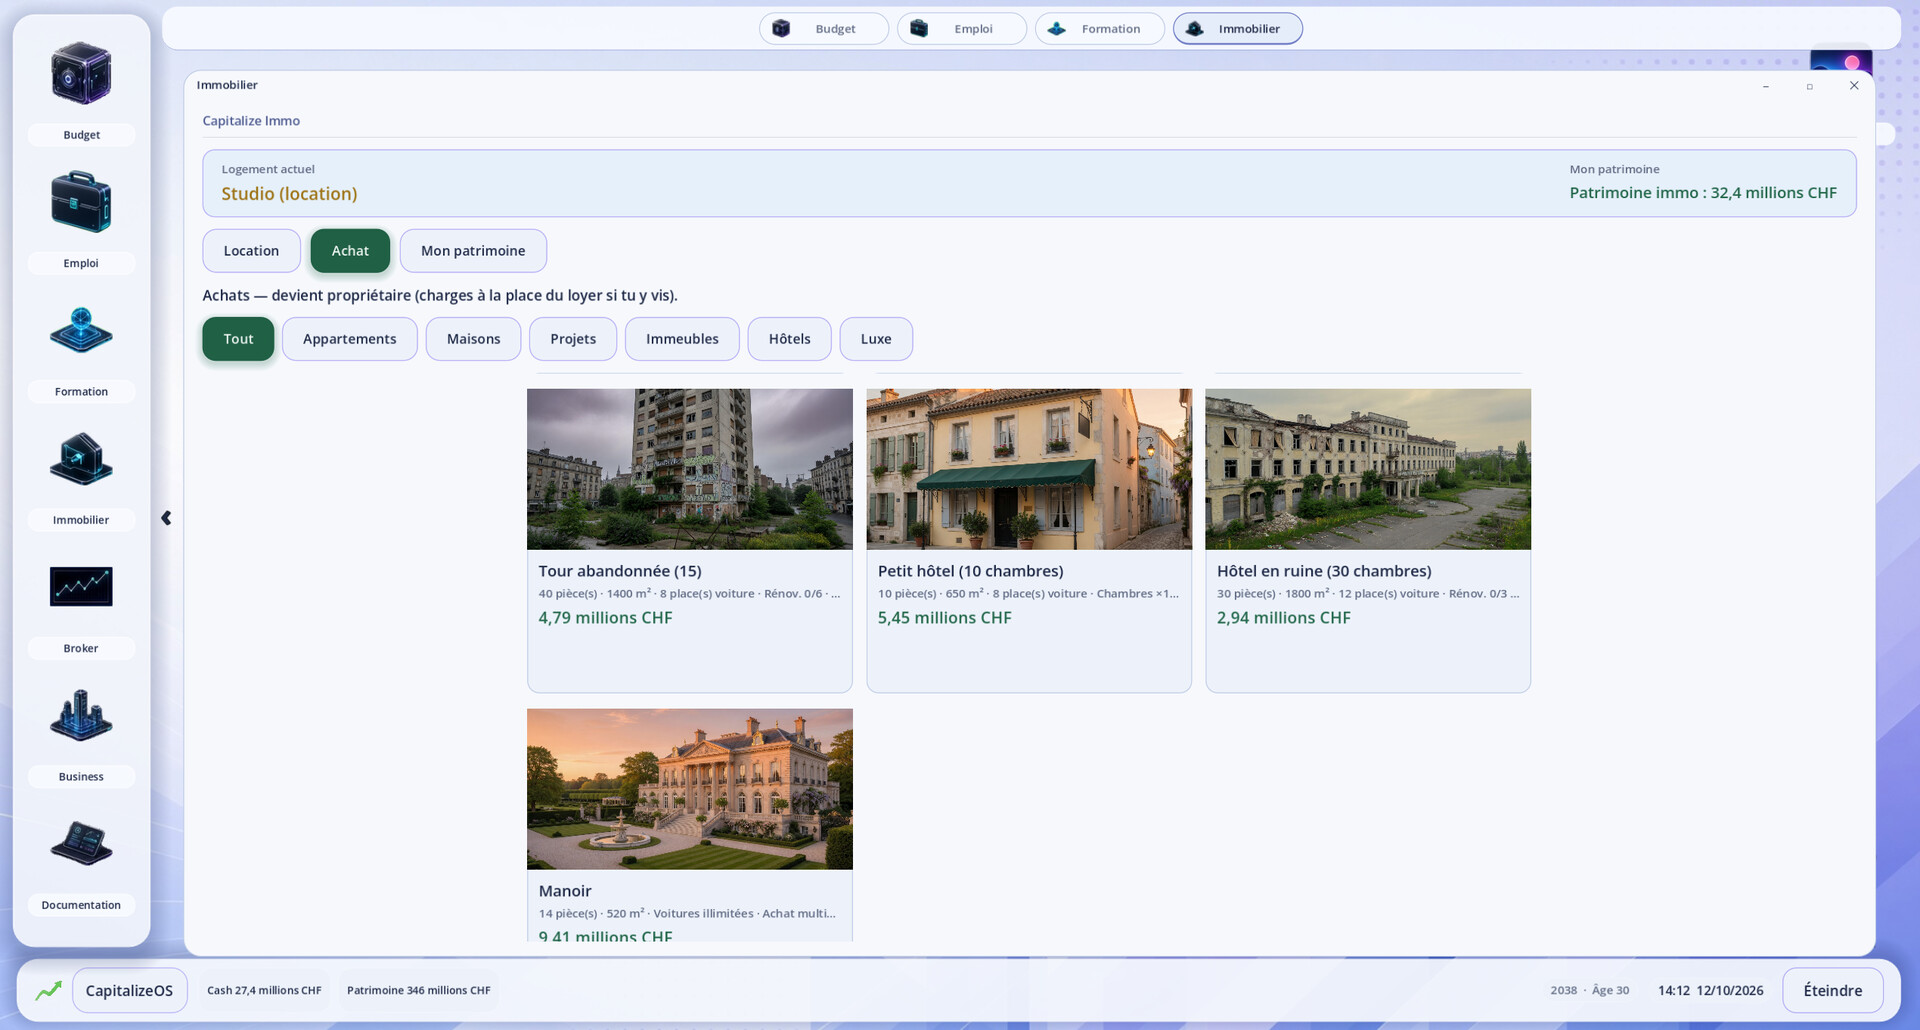This screenshot has height=1030, width=1920.
Task: Switch to the Formation taskbar tab
Action: [1099, 29]
